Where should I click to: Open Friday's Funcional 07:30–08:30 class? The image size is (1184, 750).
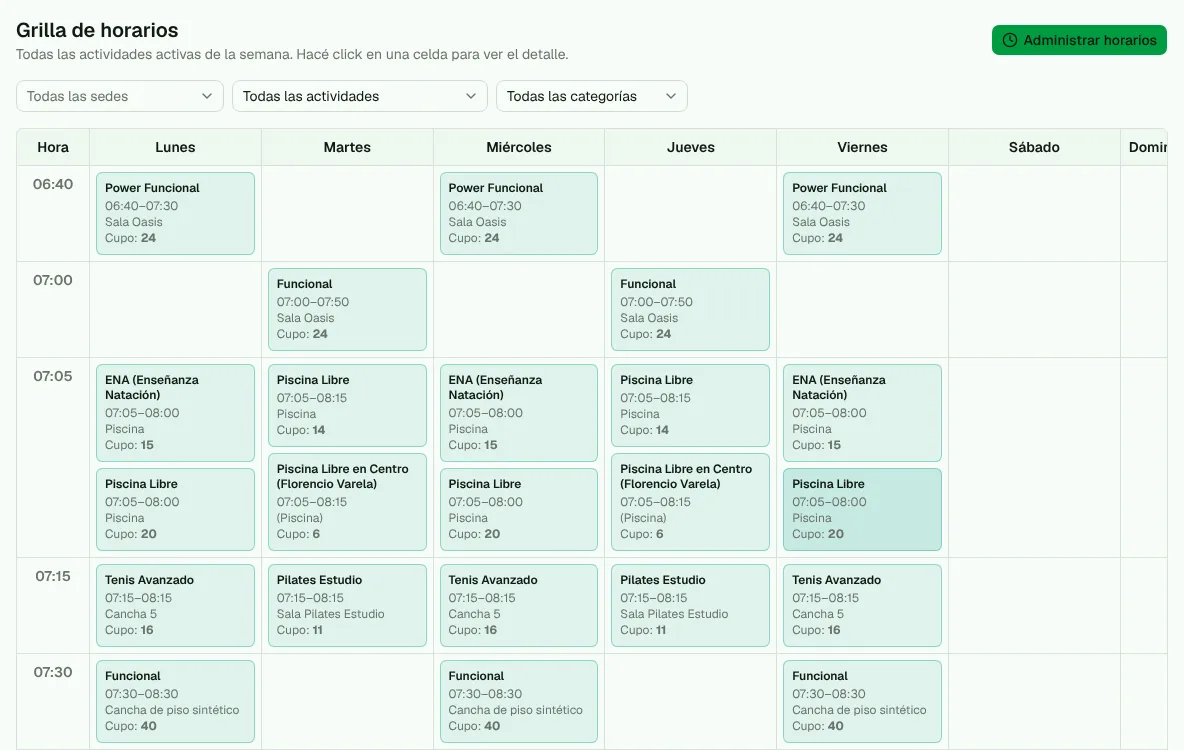tap(862, 702)
